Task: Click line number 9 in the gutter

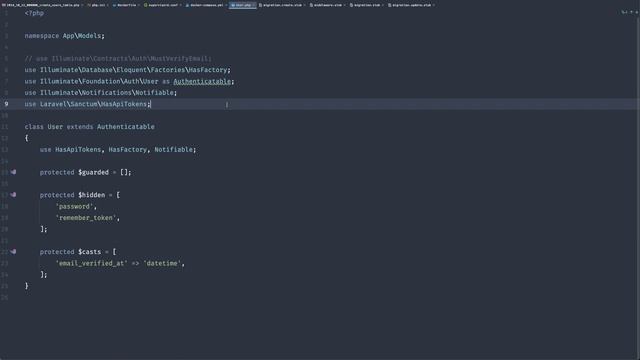Action: pos(6,104)
